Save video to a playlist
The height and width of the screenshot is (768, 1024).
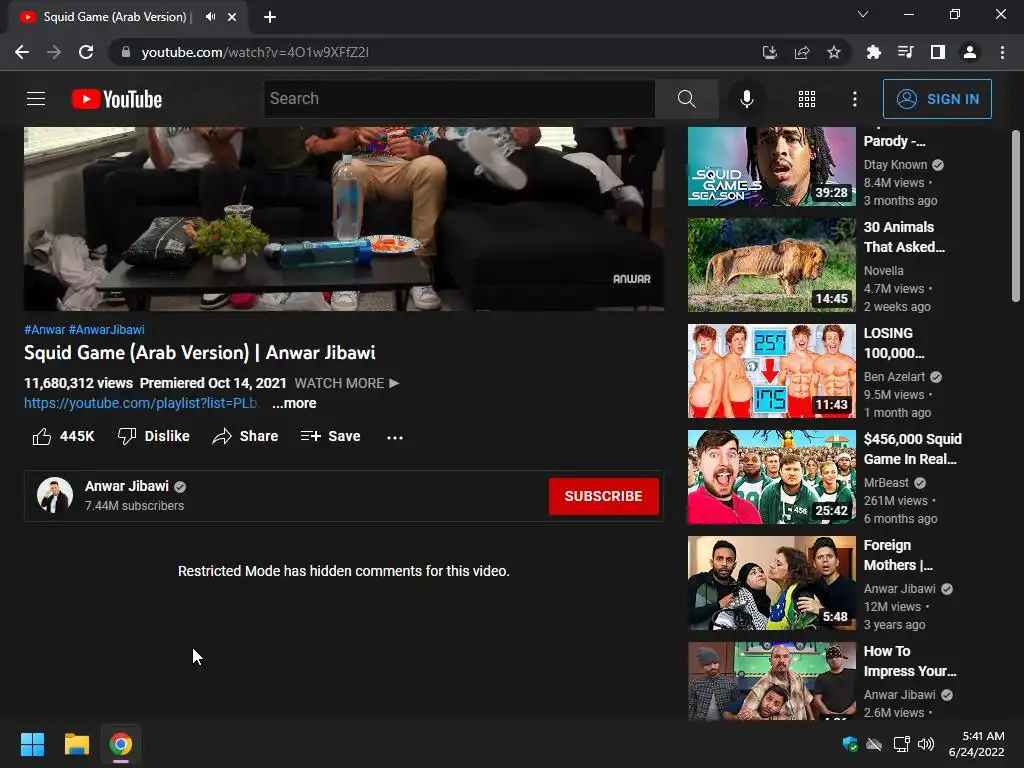tap(330, 436)
